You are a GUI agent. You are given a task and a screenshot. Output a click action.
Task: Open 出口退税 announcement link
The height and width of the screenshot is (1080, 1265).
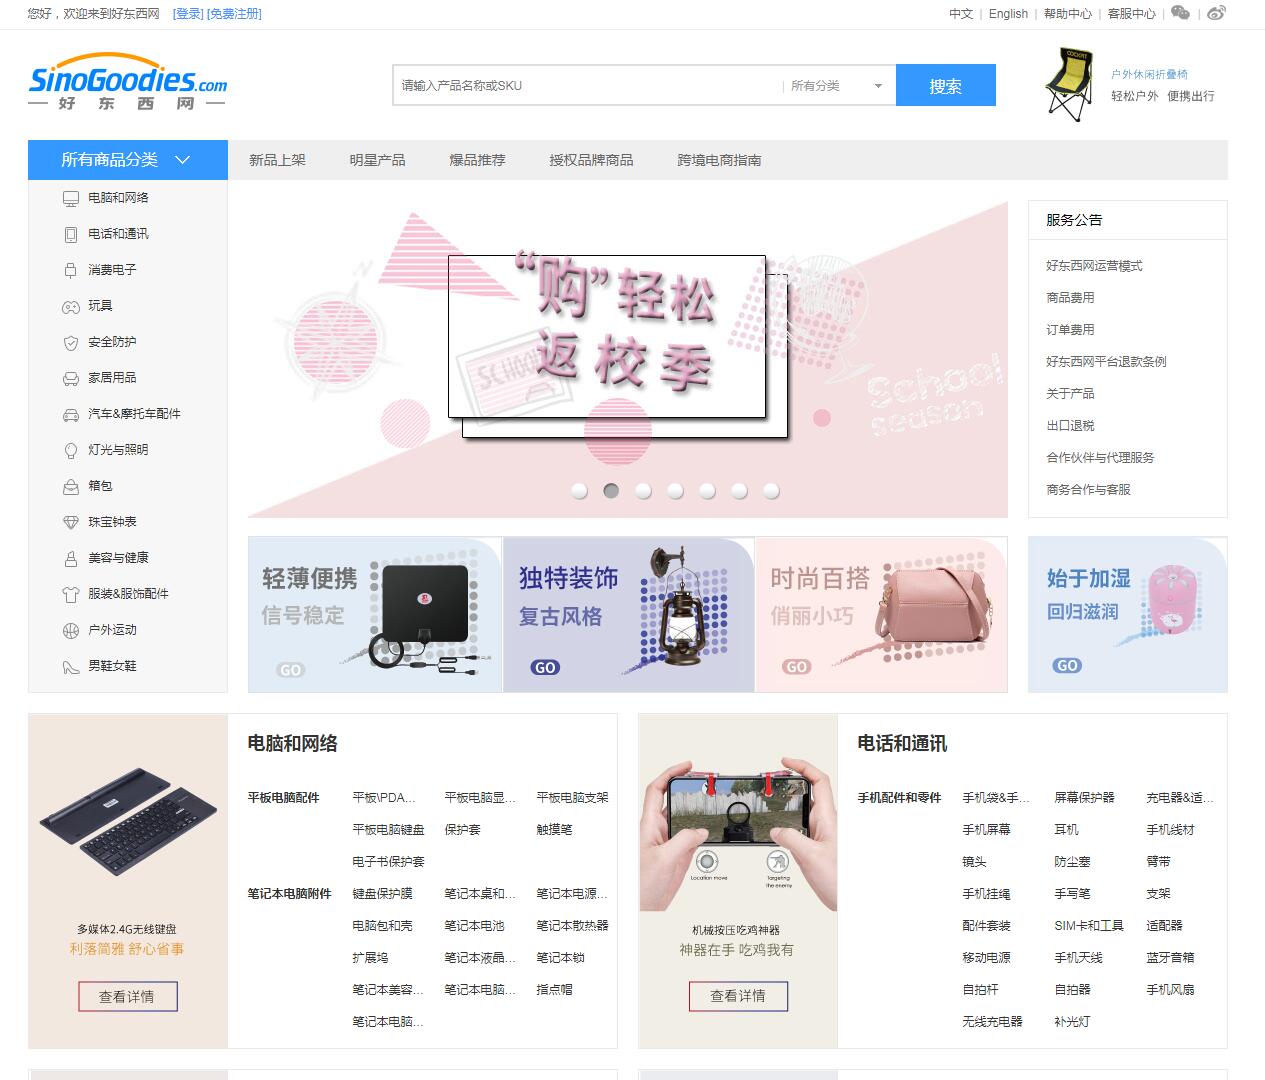coord(1070,426)
